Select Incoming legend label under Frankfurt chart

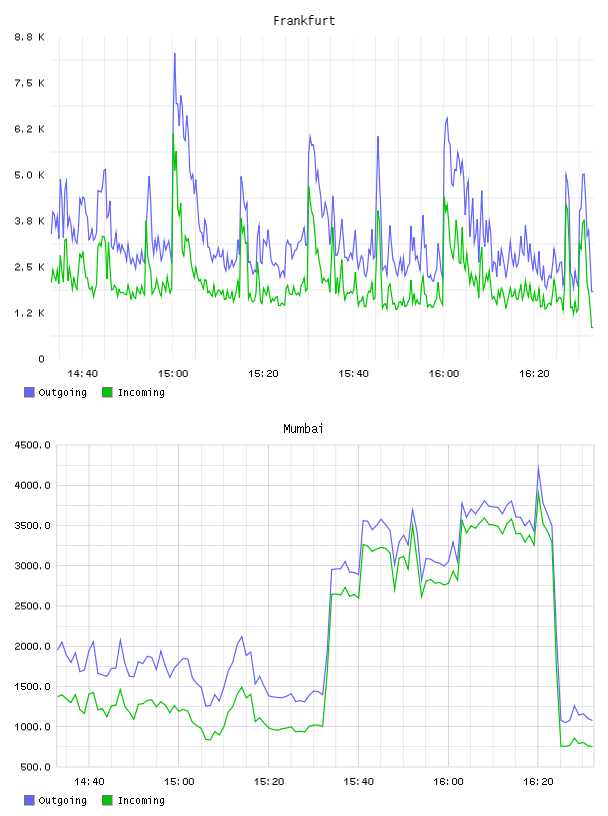(141, 393)
